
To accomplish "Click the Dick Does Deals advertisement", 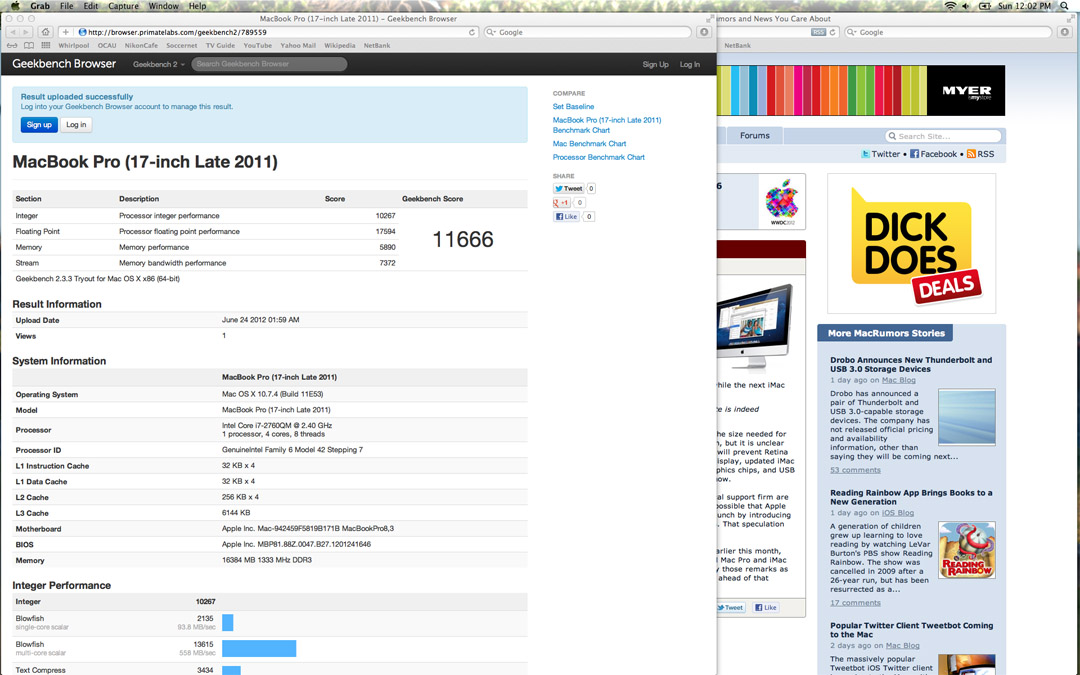I will pyautogui.click(x=911, y=244).
